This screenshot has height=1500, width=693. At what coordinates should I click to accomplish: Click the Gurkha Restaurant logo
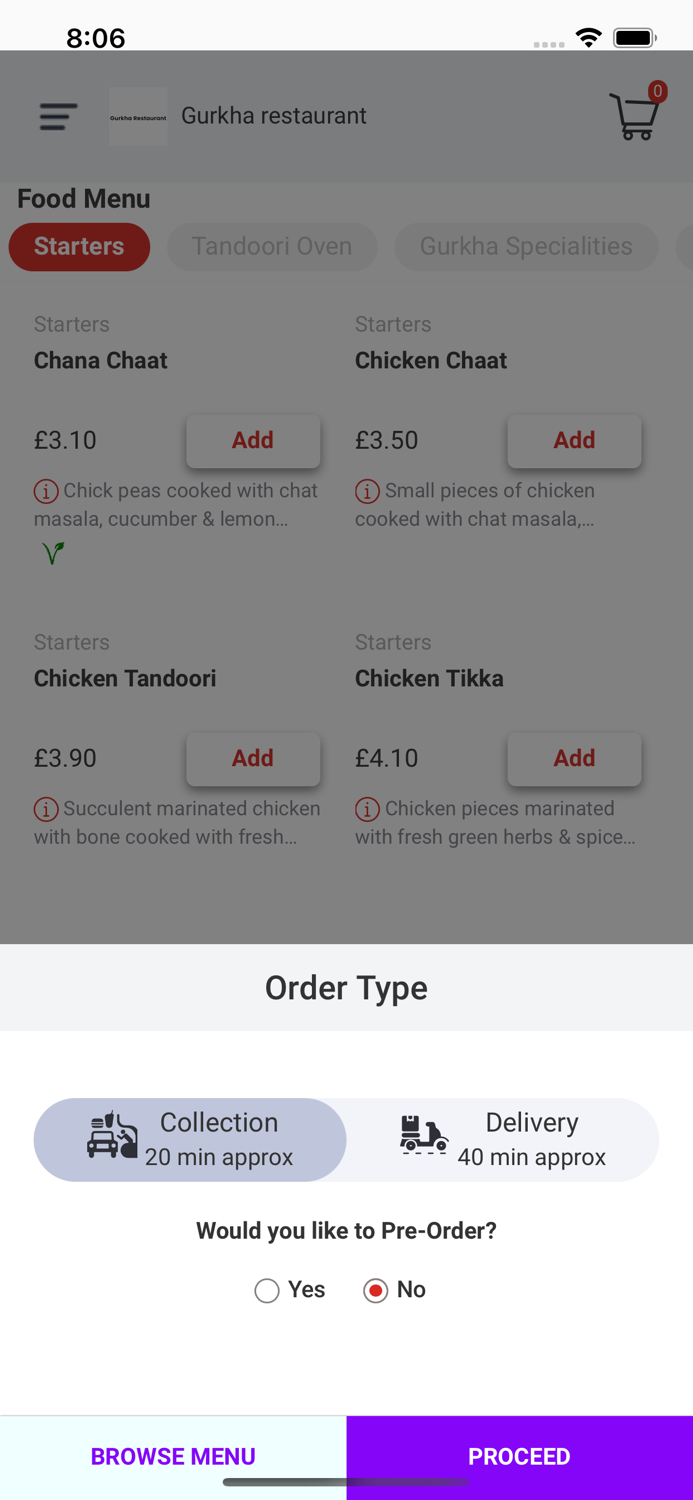(138, 116)
